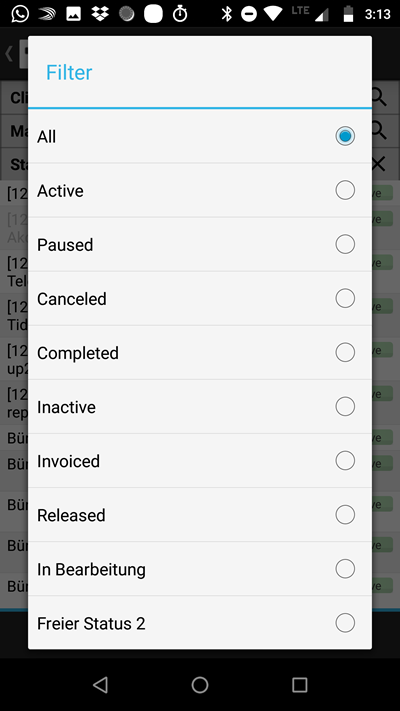
Task: Tap the Android back navigation button
Action: [x=100, y=685]
